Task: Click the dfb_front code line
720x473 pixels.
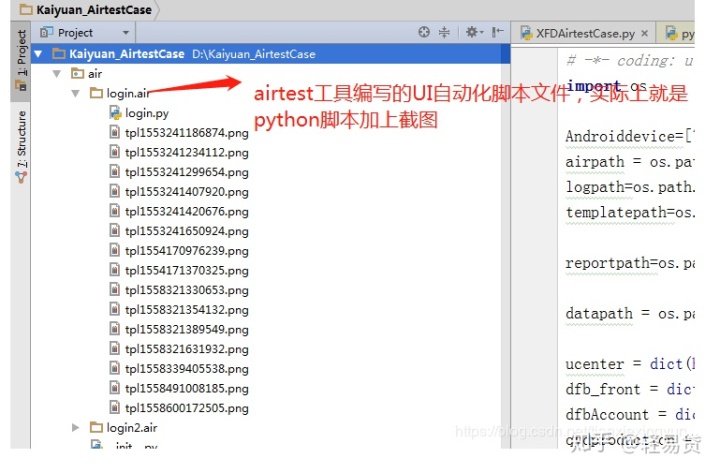Action: pos(630,389)
